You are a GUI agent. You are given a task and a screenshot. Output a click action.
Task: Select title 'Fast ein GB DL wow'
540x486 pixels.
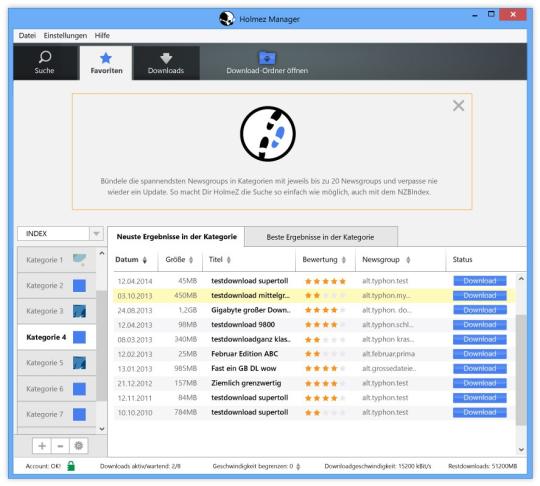244,369
